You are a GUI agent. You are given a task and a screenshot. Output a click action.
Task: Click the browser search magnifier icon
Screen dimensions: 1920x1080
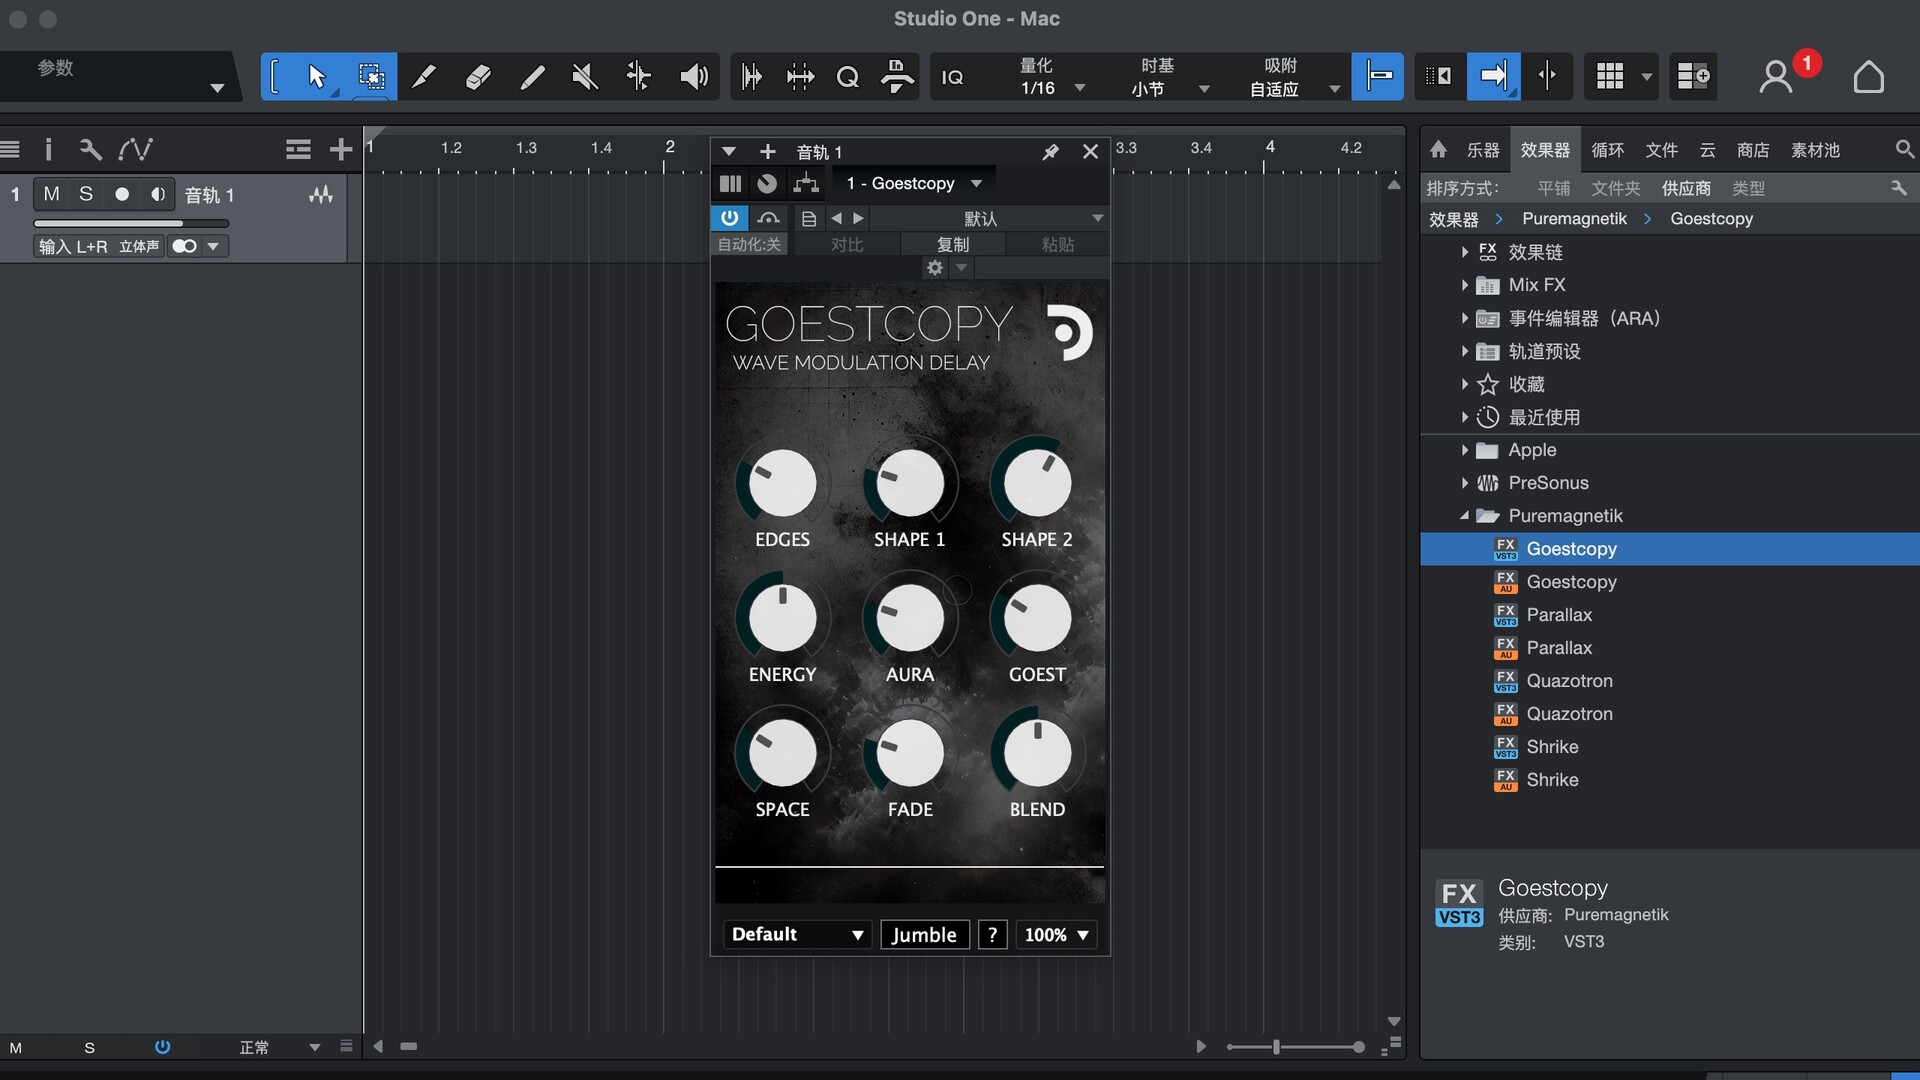click(1904, 150)
